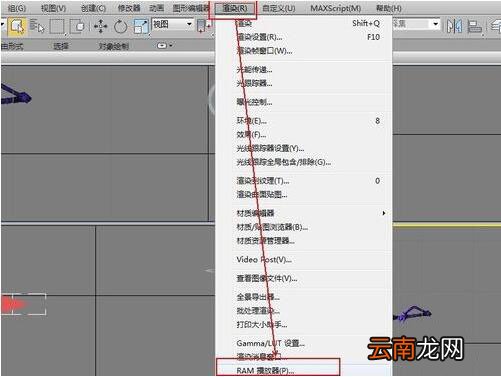Activate the Select and Move tool

click(100, 26)
